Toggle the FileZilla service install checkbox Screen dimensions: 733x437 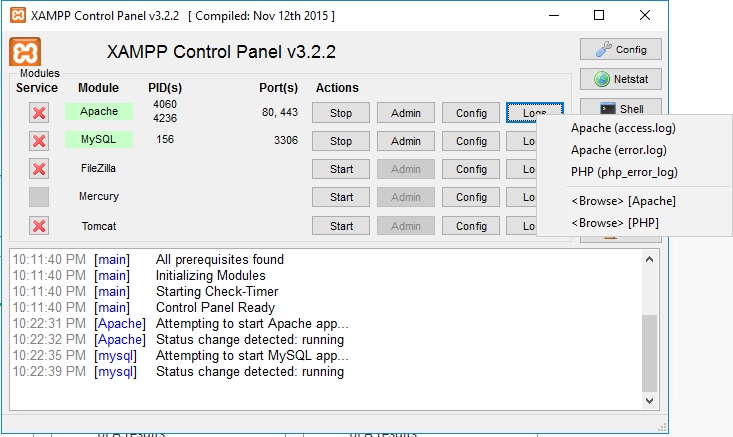pos(39,169)
